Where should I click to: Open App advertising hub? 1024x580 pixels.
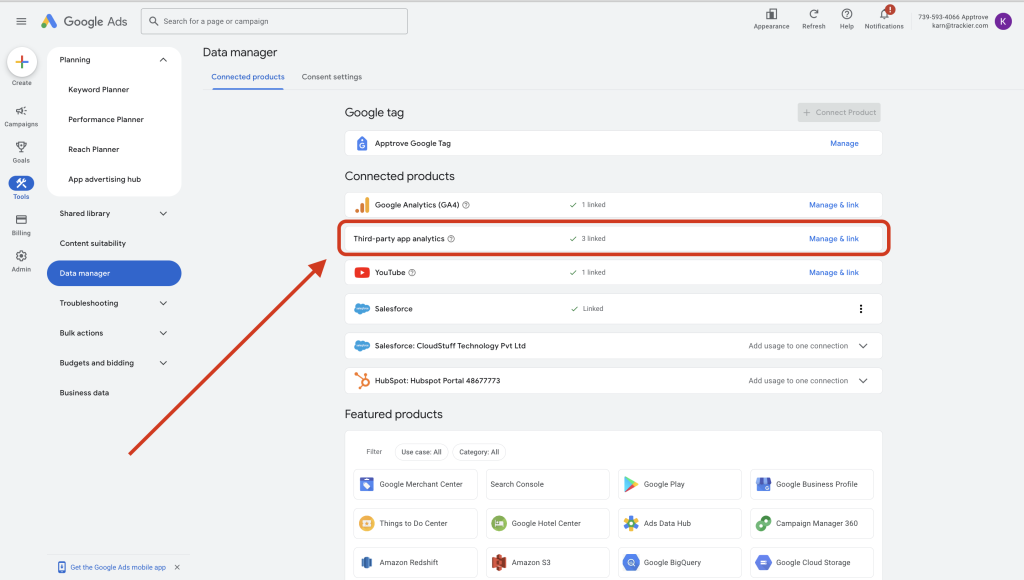(104, 180)
